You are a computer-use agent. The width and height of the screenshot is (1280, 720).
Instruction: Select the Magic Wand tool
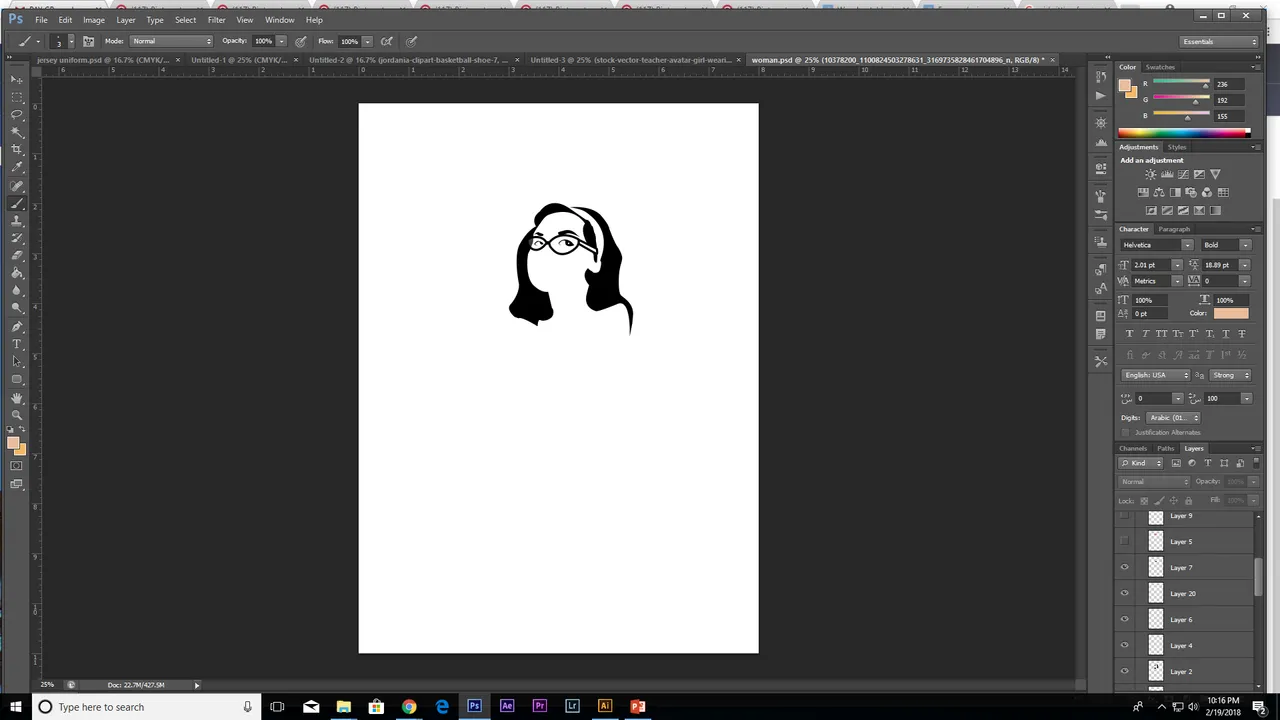17,132
